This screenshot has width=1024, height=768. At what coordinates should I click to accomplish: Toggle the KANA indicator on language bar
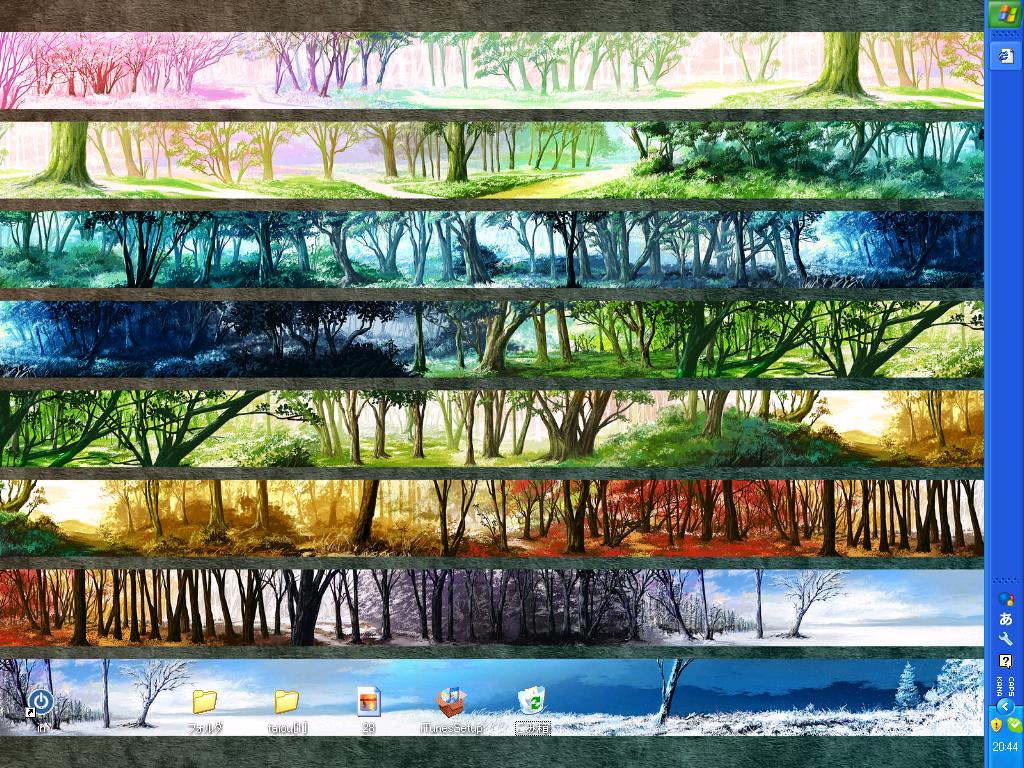click(x=1000, y=686)
